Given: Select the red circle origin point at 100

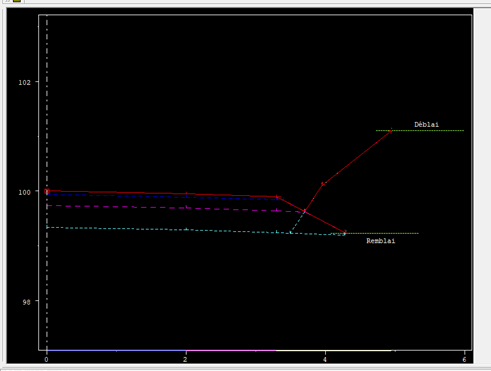Looking at the screenshot, I should click(47, 191).
